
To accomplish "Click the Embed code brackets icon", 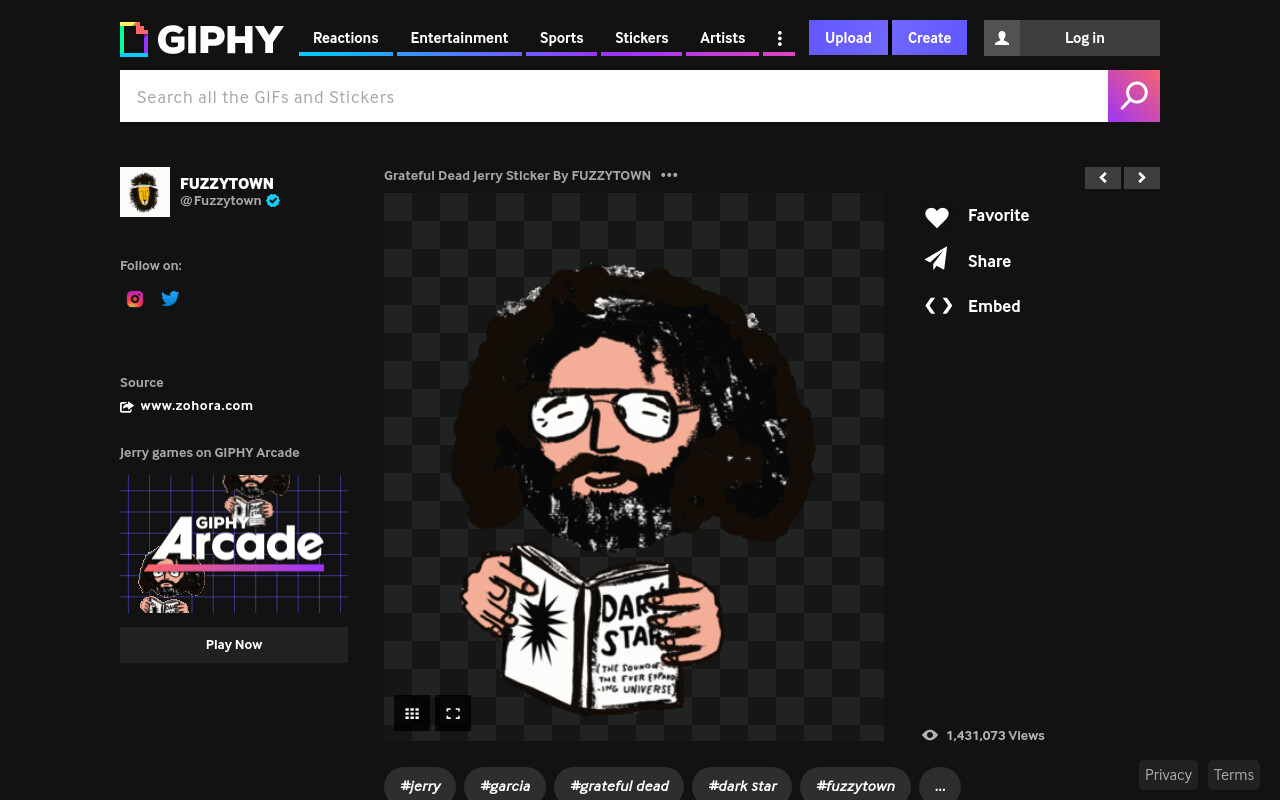I will [938, 306].
